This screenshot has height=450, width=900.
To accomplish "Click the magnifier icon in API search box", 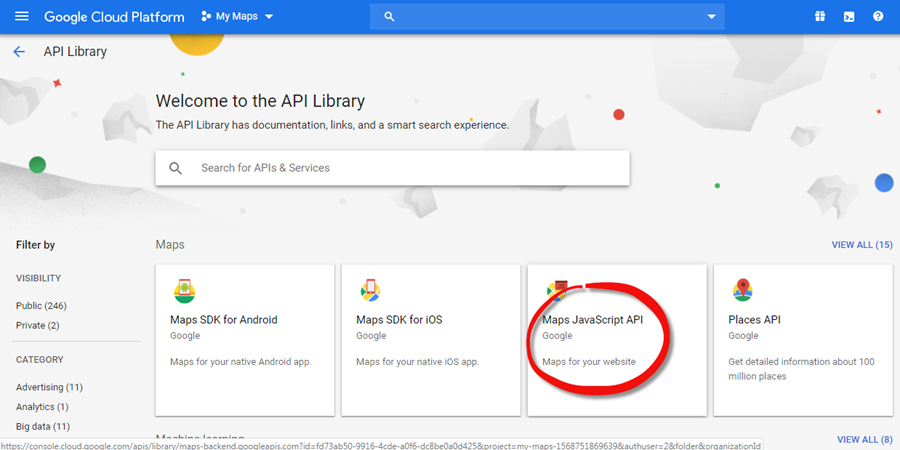I will [176, 168].
